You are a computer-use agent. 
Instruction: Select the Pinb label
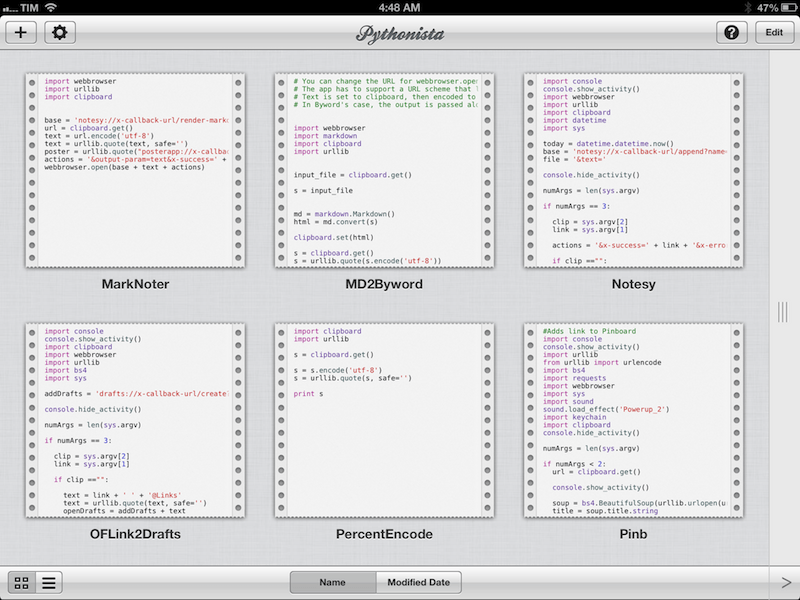click(633, 534)
